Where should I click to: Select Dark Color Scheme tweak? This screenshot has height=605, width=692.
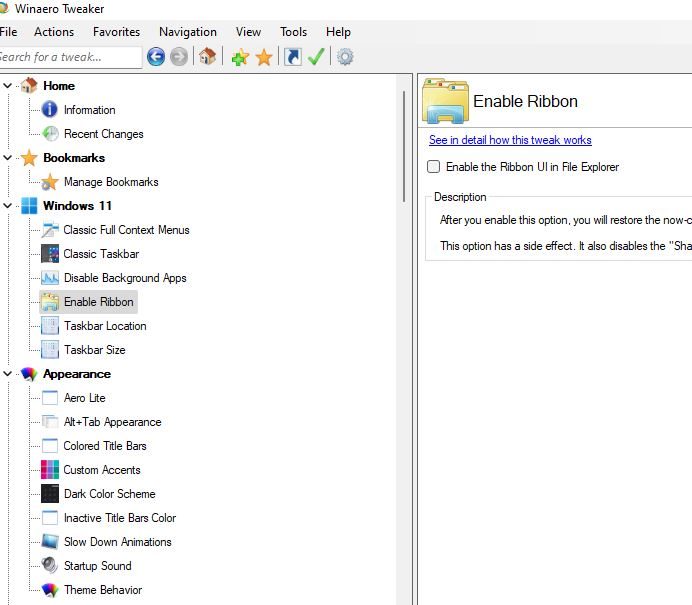110,494
